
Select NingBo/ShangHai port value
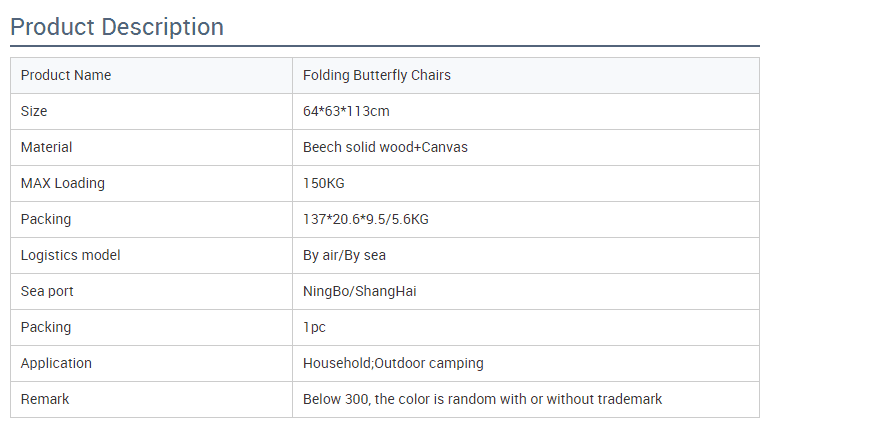click(x=359, y=292)
